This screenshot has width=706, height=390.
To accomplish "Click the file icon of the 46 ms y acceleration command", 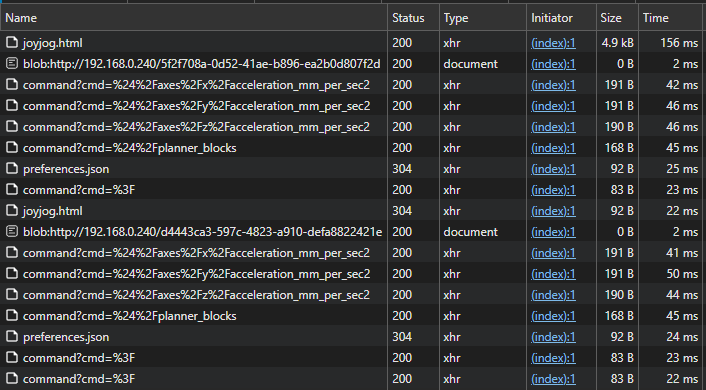I will 12,106.
